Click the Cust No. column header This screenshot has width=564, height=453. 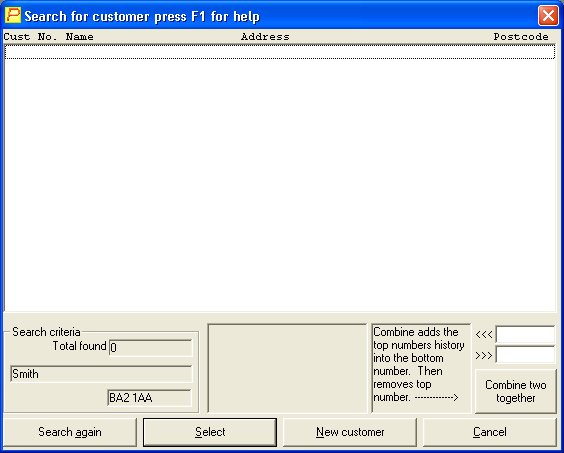[31, 37]
